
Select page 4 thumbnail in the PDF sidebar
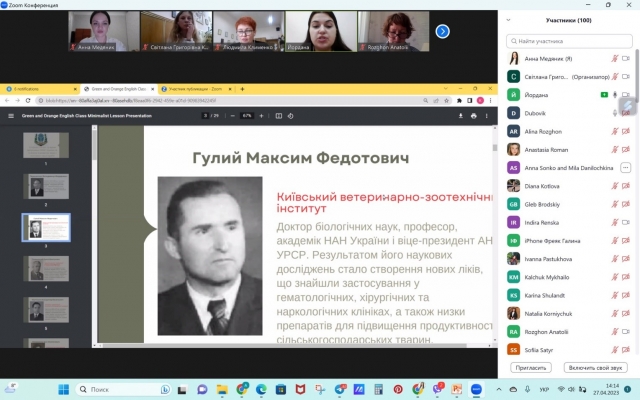(46, 269)
